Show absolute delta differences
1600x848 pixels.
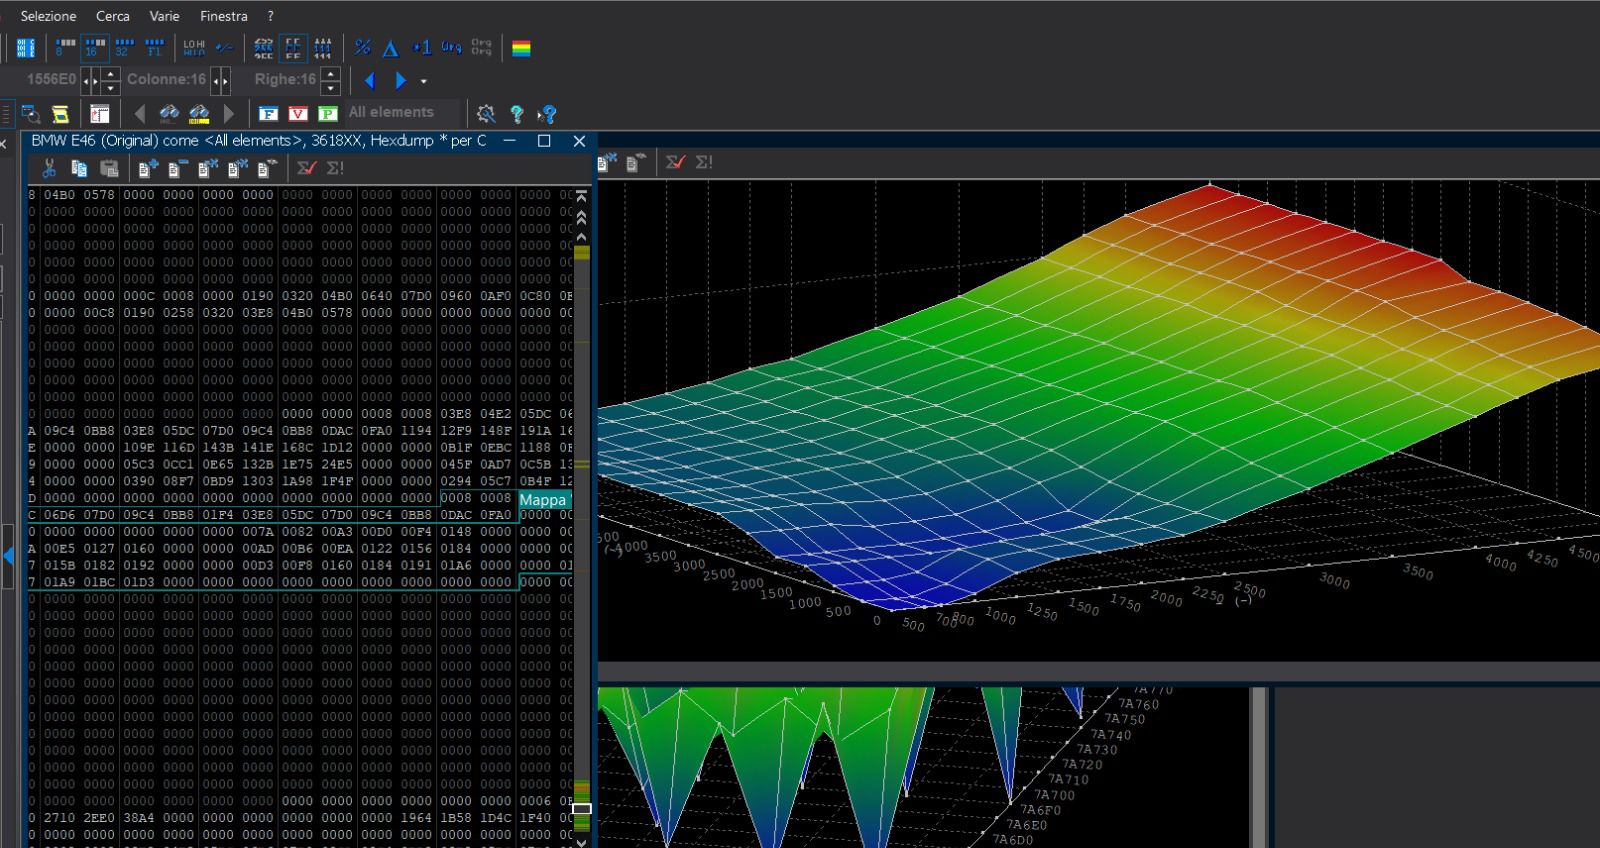click(391, 47)
